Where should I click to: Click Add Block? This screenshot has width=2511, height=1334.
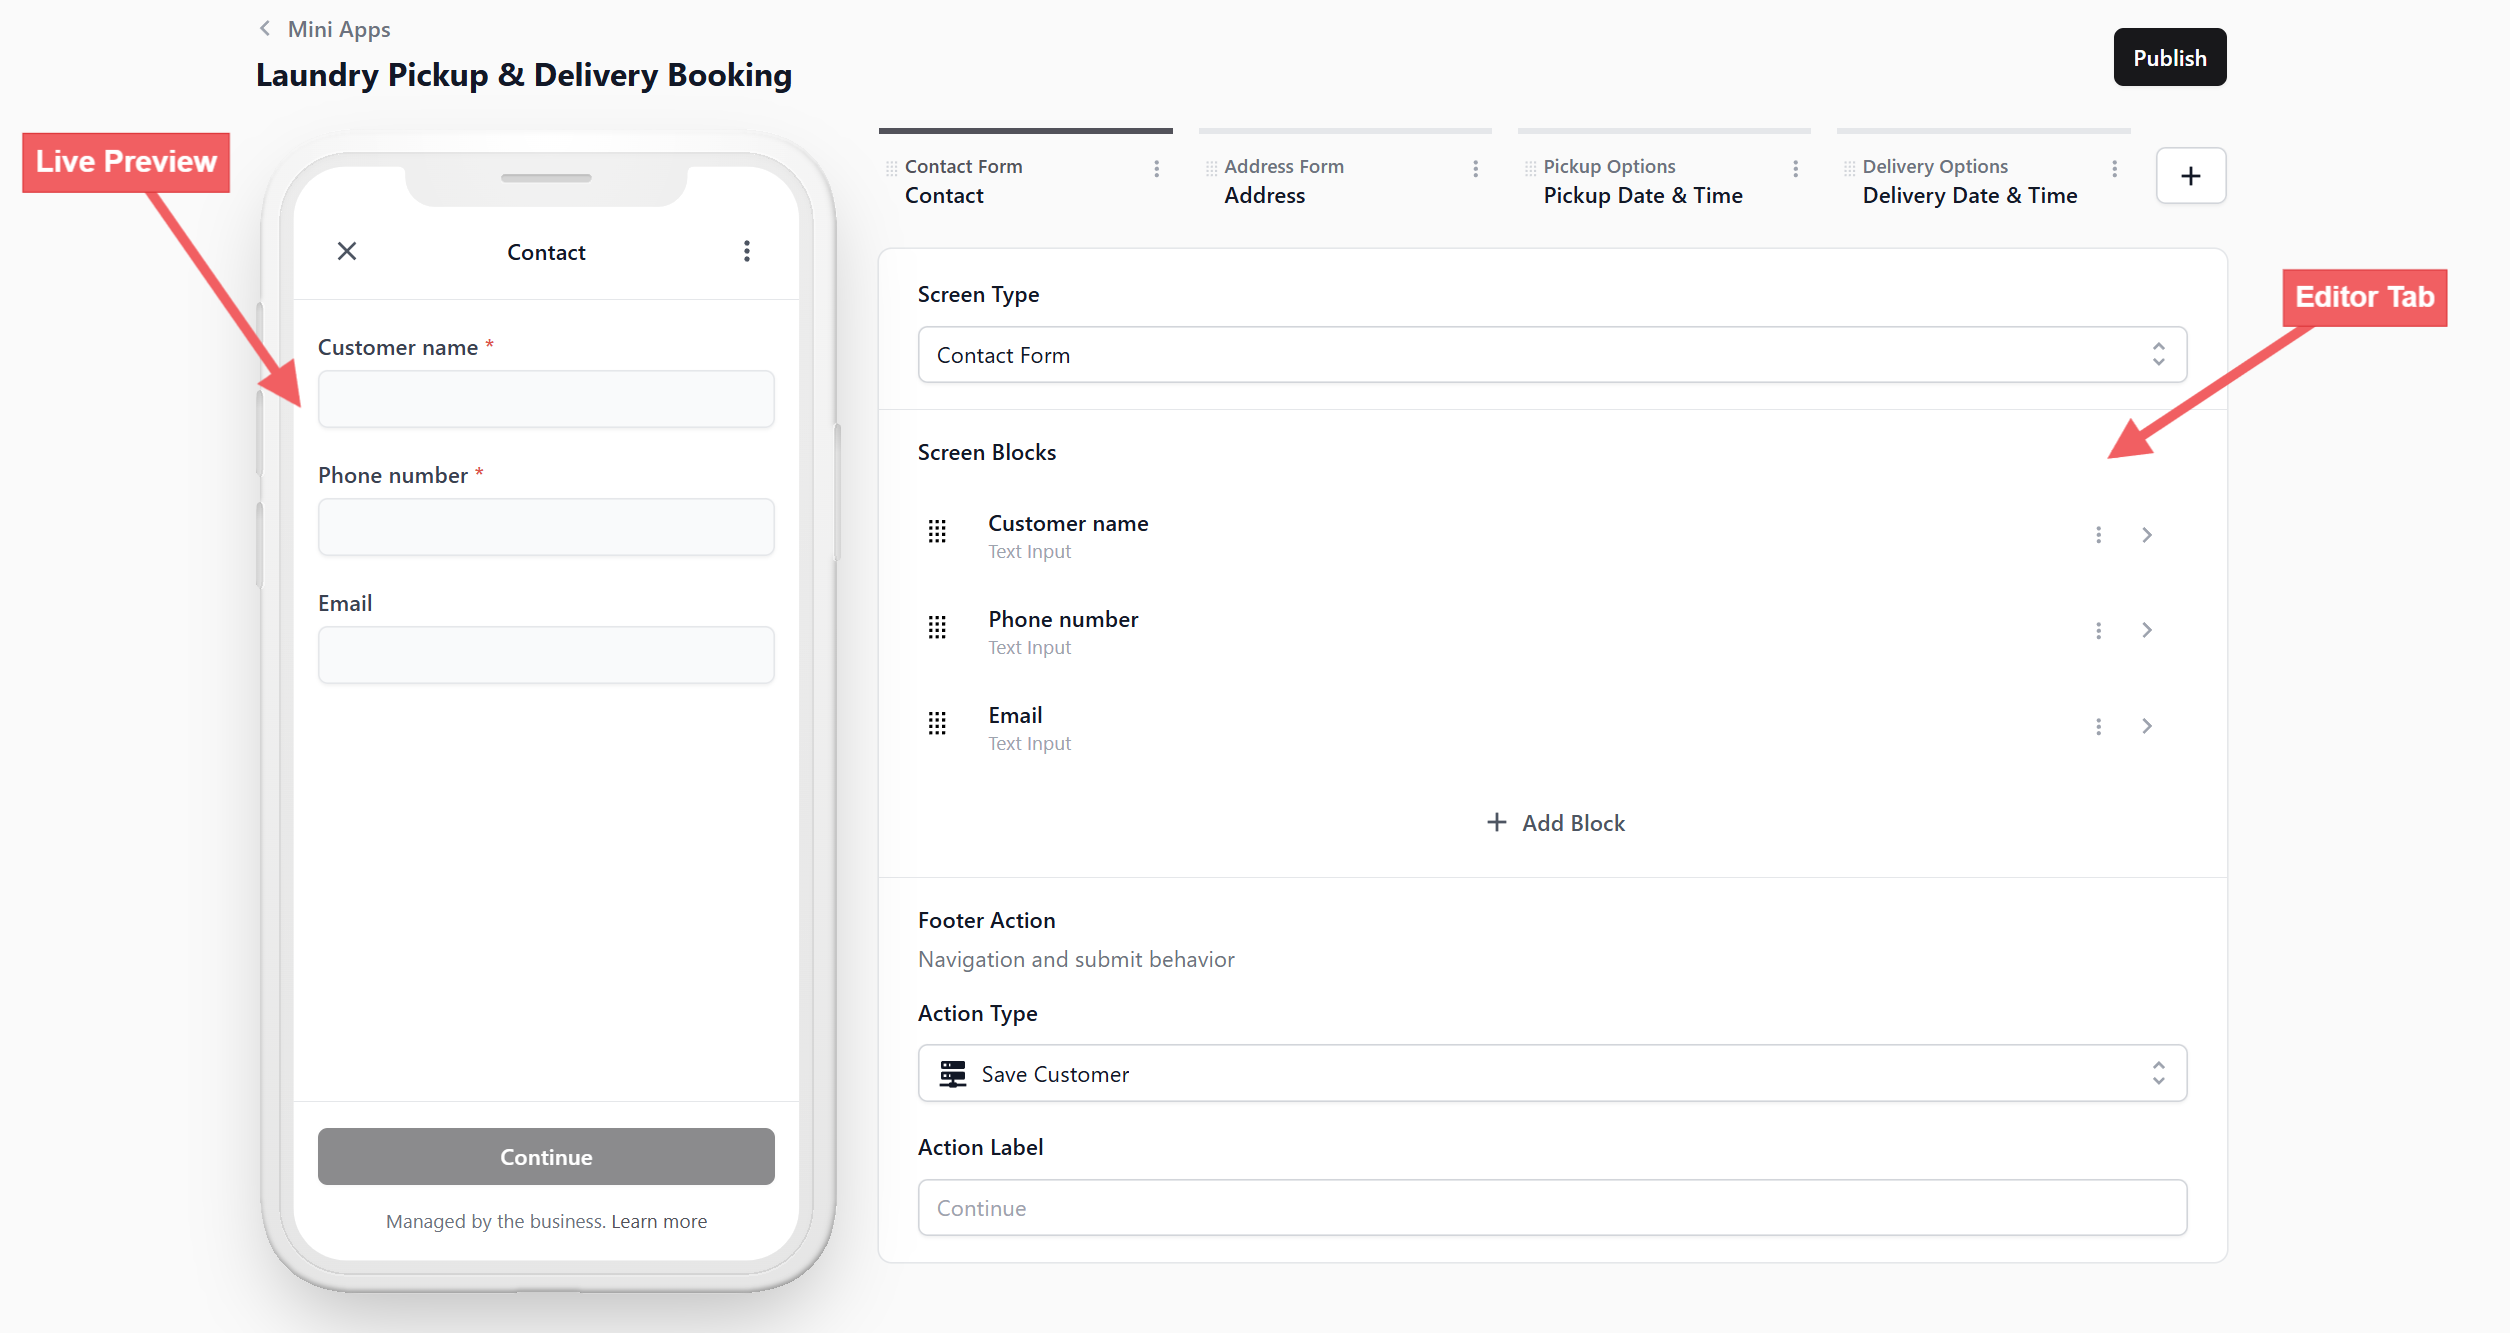[x=1555, y=823]
